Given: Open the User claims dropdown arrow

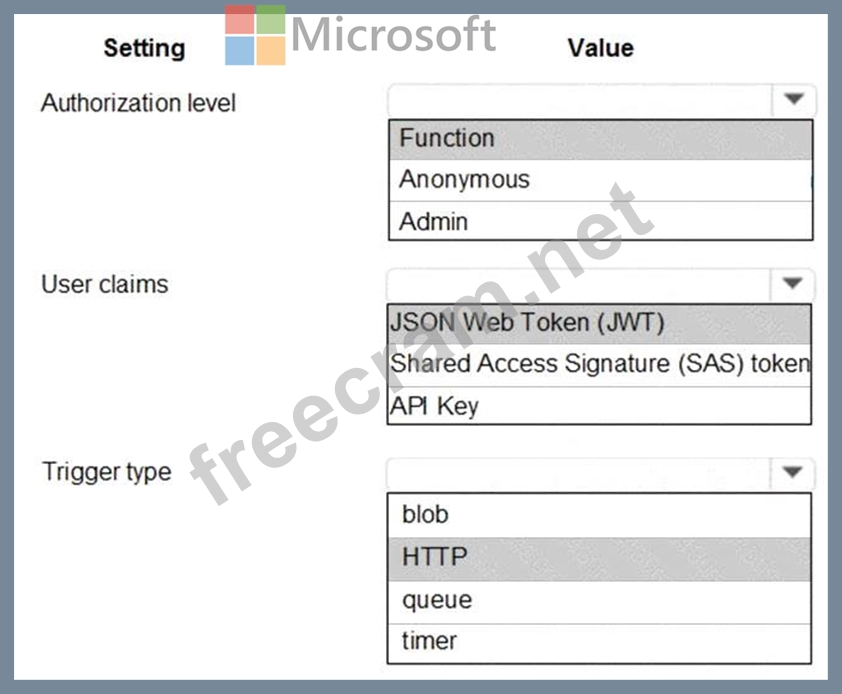Looking at the screenshot, I should (x=794, y=283).
